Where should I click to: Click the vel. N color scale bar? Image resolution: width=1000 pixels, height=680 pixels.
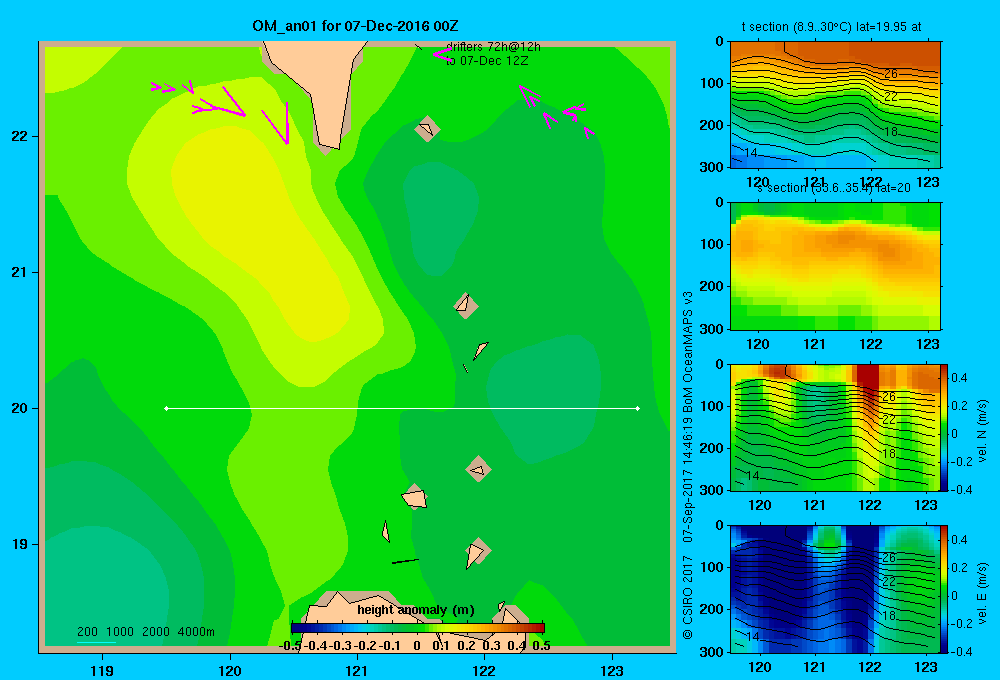coord(944,427)
